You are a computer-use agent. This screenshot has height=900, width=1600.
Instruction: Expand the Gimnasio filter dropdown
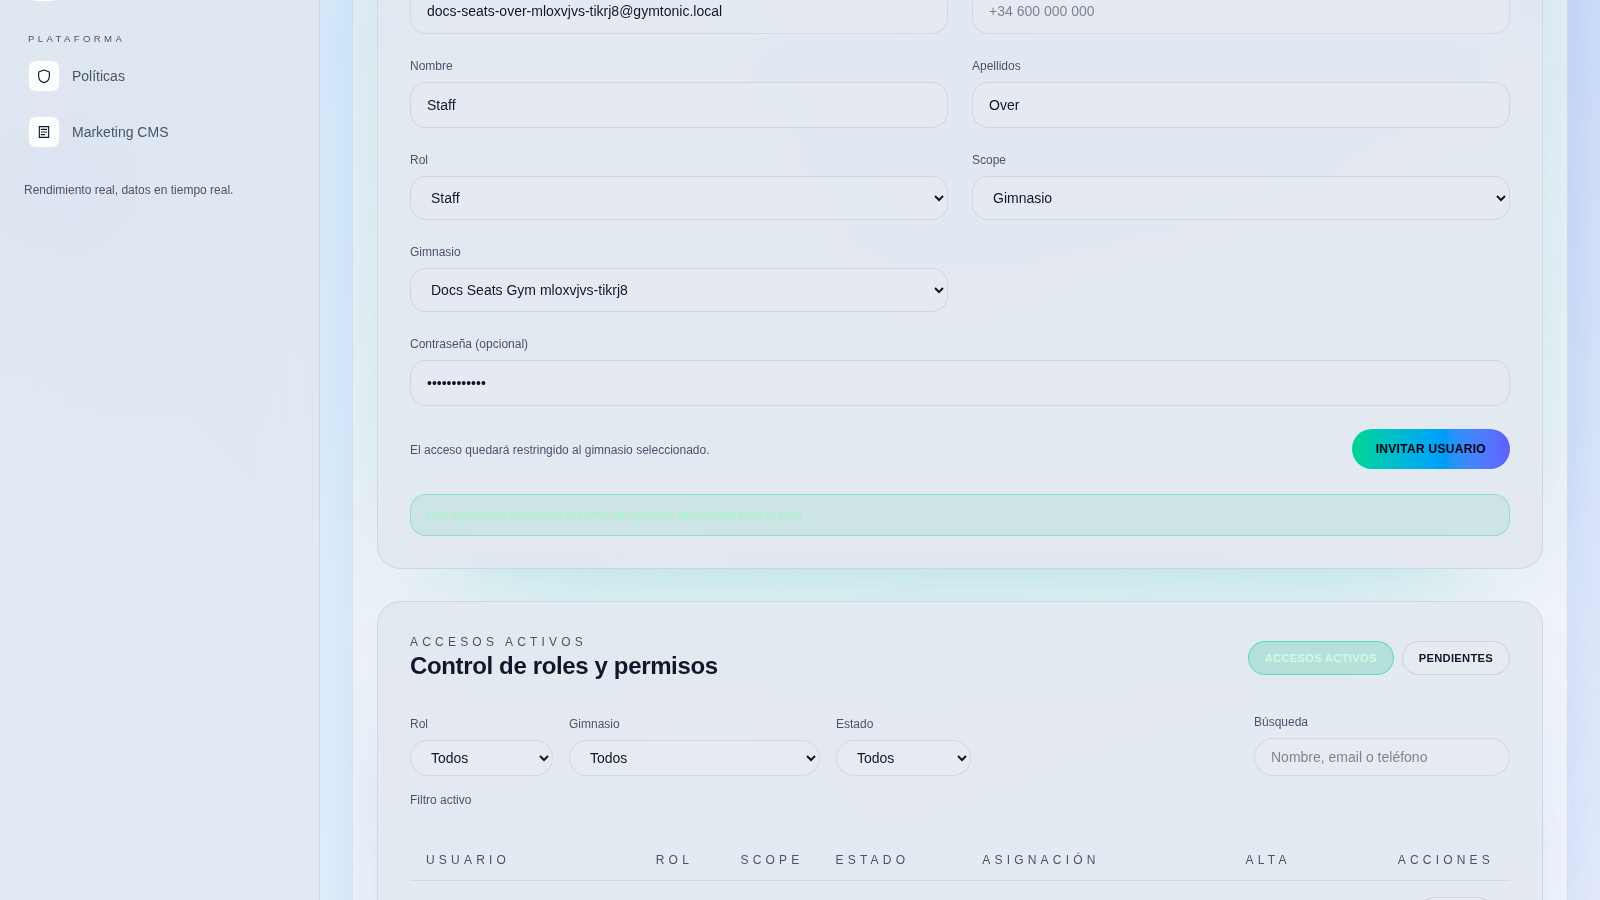[x=694, y=758]
